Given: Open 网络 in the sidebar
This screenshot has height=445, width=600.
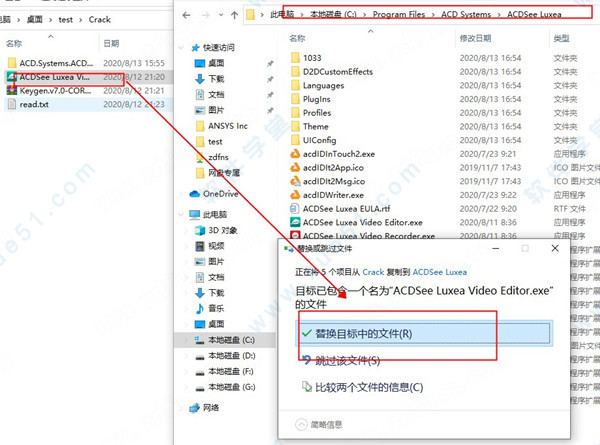Looking at the screenshot, I should point(211,408).
